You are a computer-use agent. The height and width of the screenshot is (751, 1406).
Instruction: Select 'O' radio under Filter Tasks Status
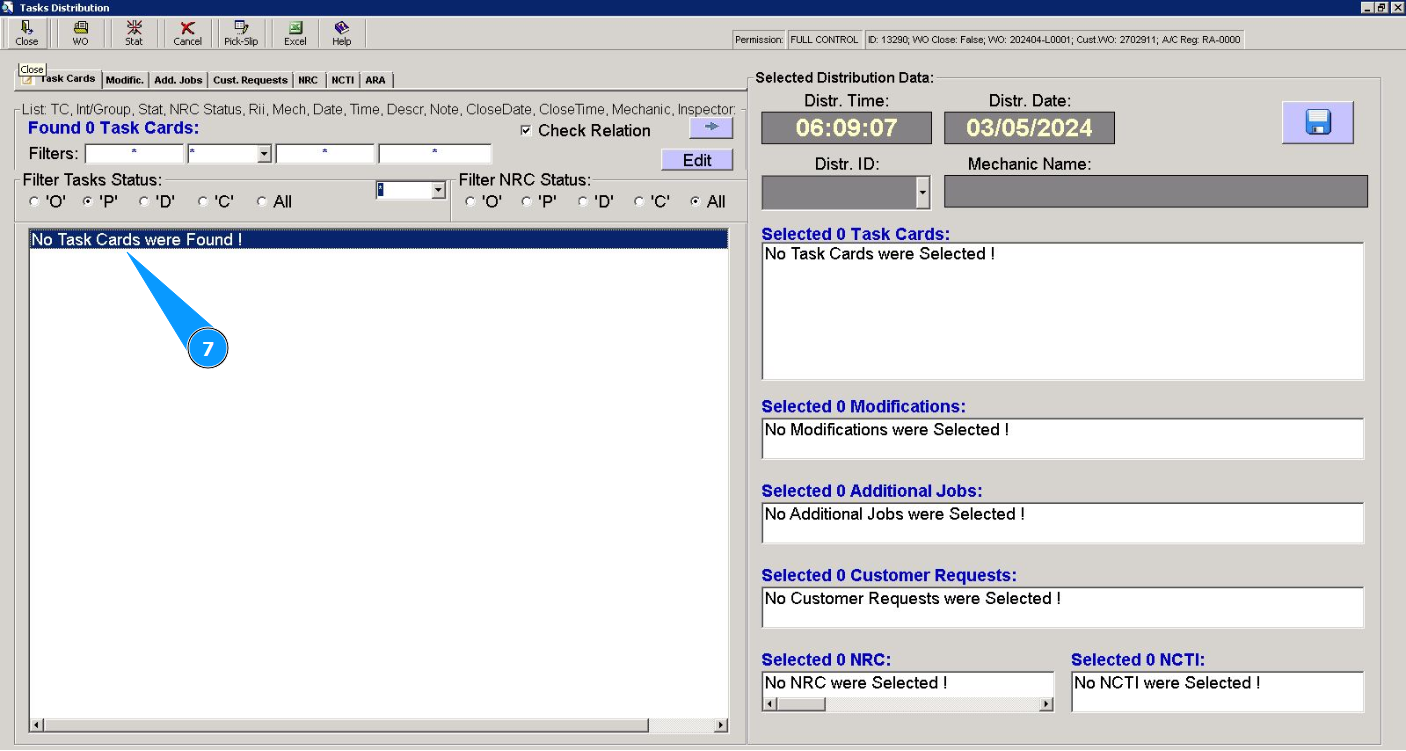pyautogui.click(x=34, y=202)
